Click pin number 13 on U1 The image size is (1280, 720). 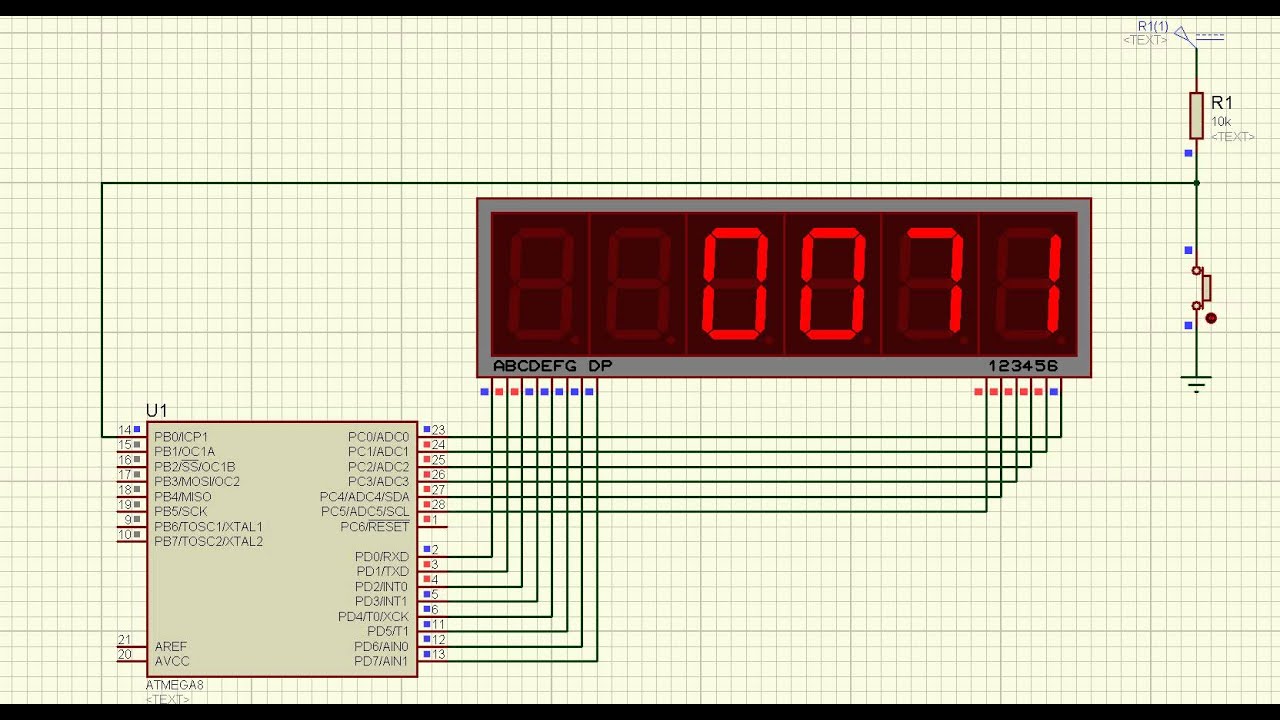(x=438, y=655)
